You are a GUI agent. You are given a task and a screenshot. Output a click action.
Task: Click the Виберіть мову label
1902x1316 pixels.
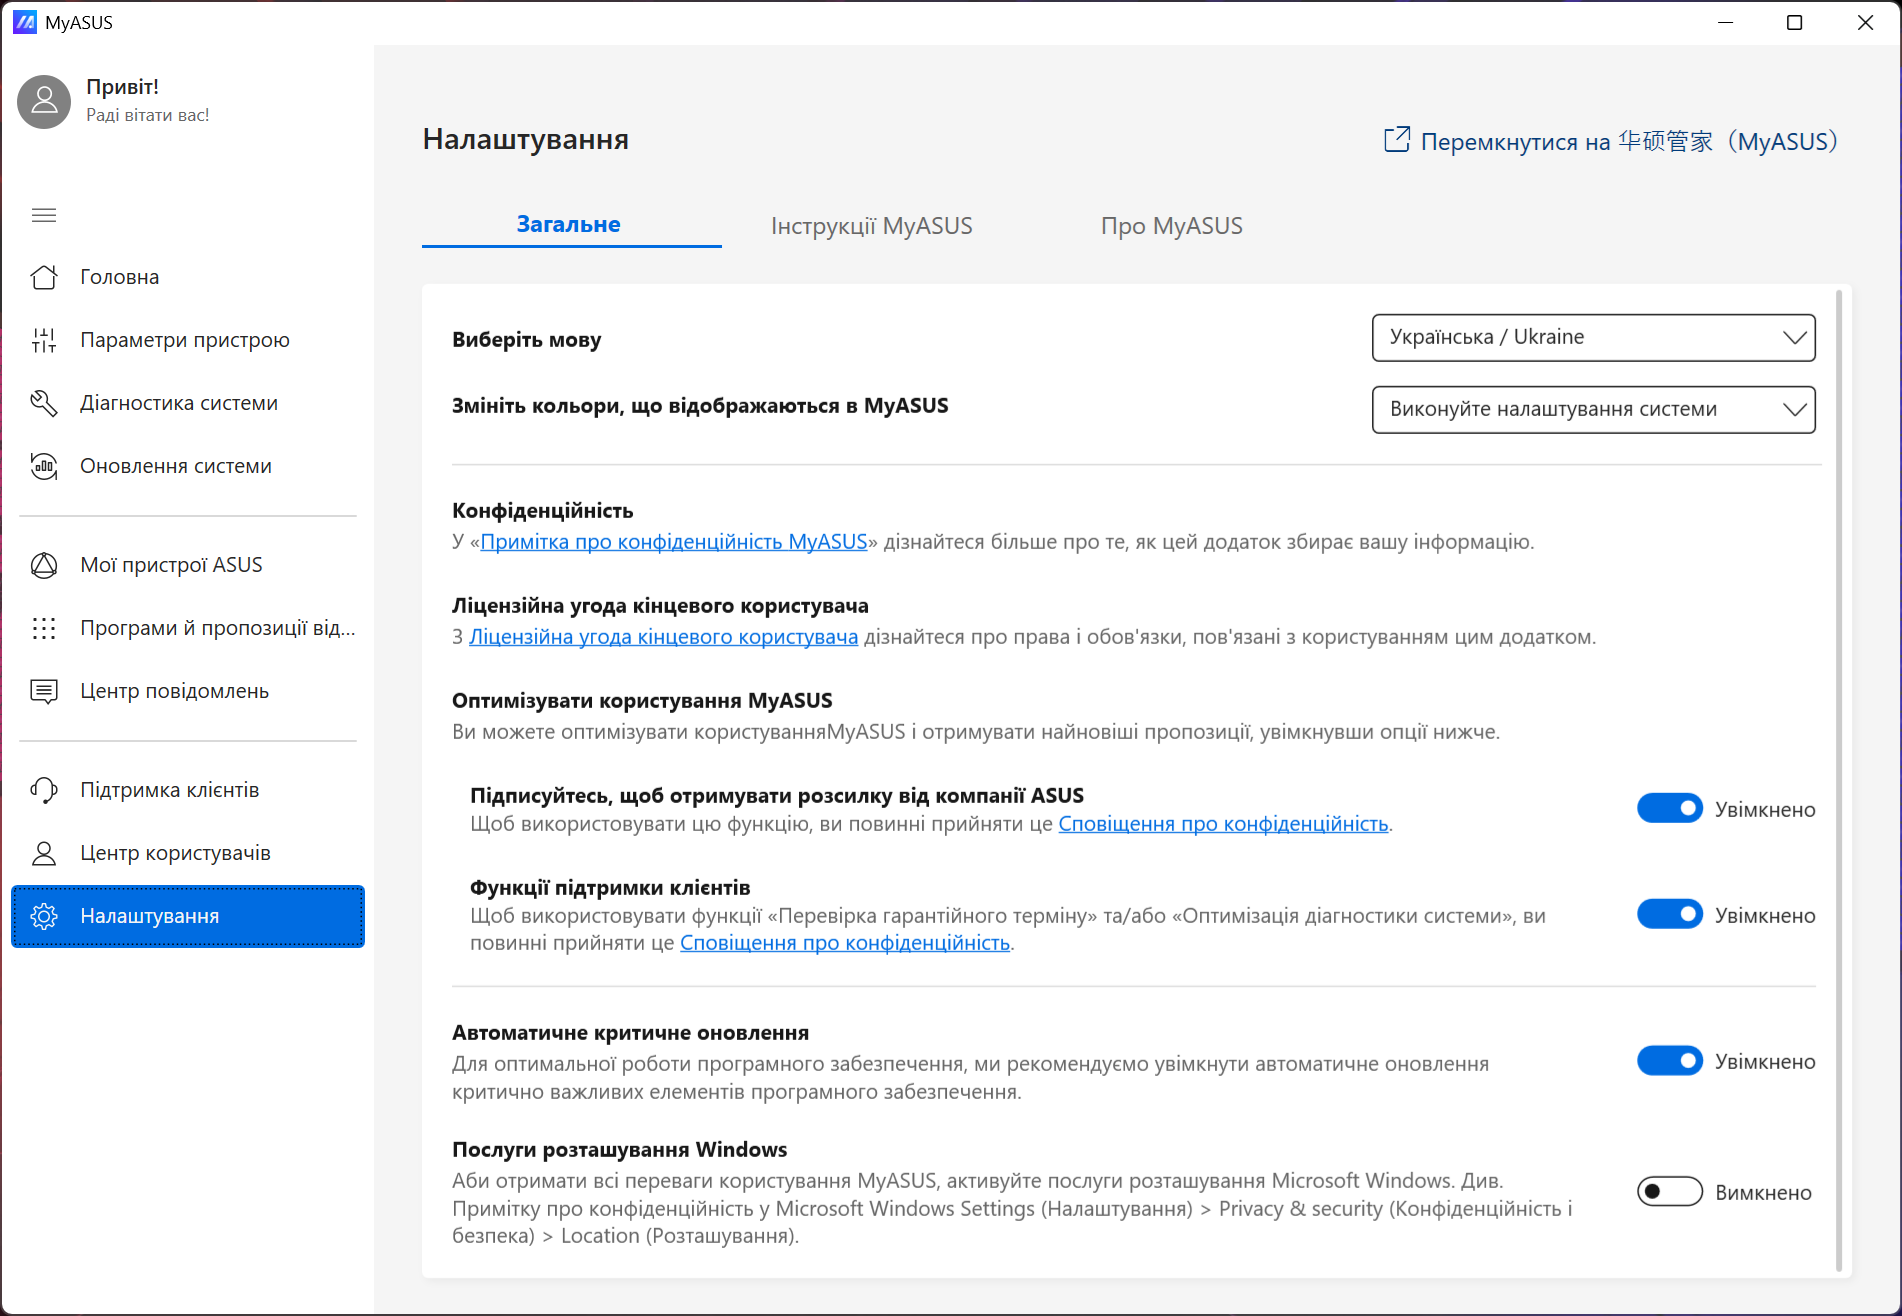tap(526, 340)
